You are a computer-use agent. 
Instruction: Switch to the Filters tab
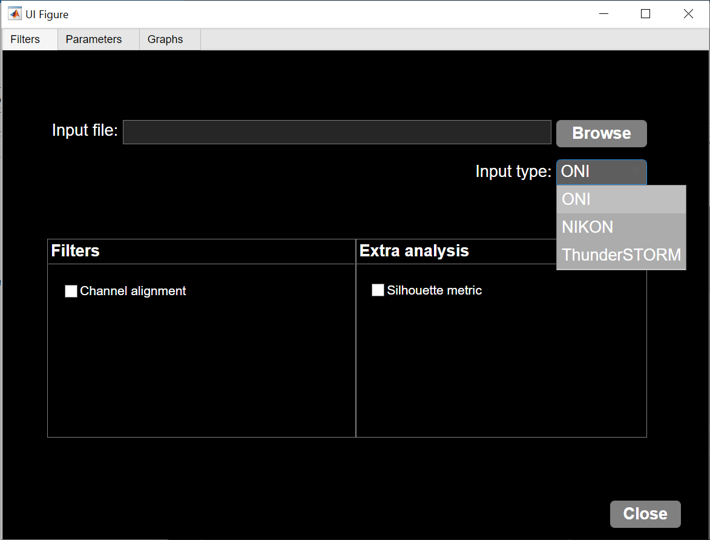point(26,39)
